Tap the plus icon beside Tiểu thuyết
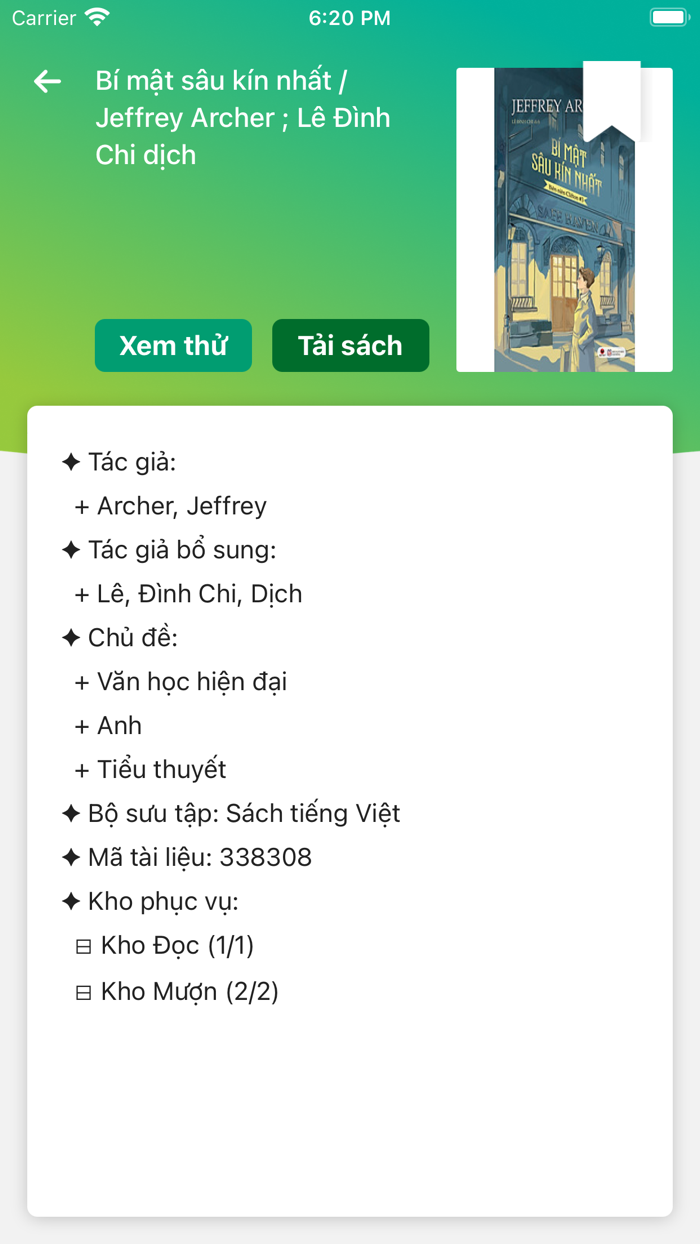The height and width of the screenshot is (1244, 700). tap(84, 769)
